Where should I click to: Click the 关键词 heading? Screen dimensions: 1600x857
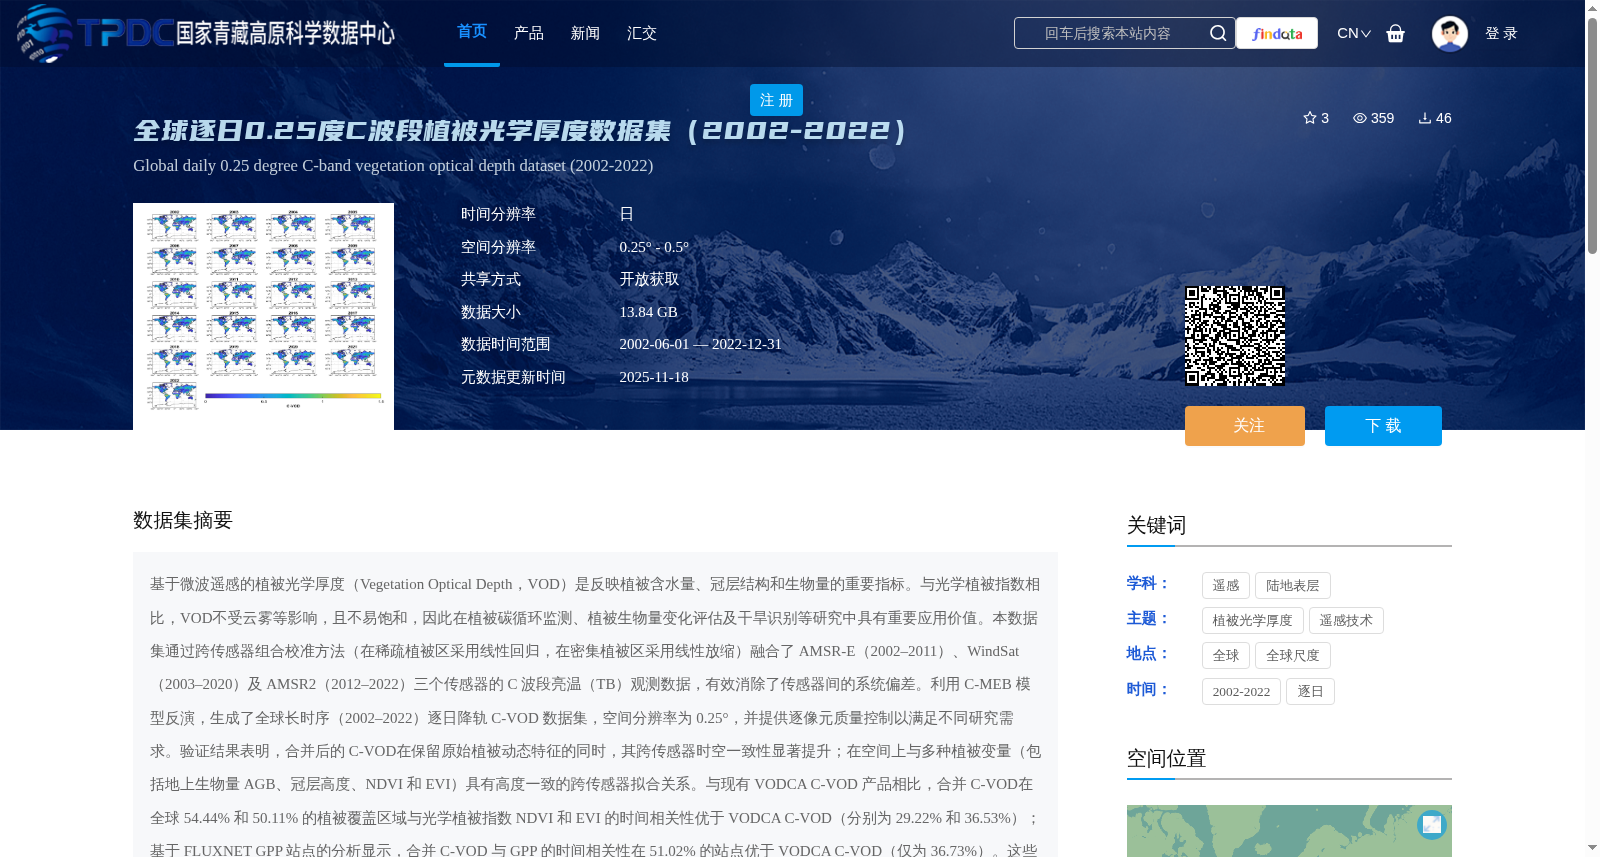click(1156, 525)
